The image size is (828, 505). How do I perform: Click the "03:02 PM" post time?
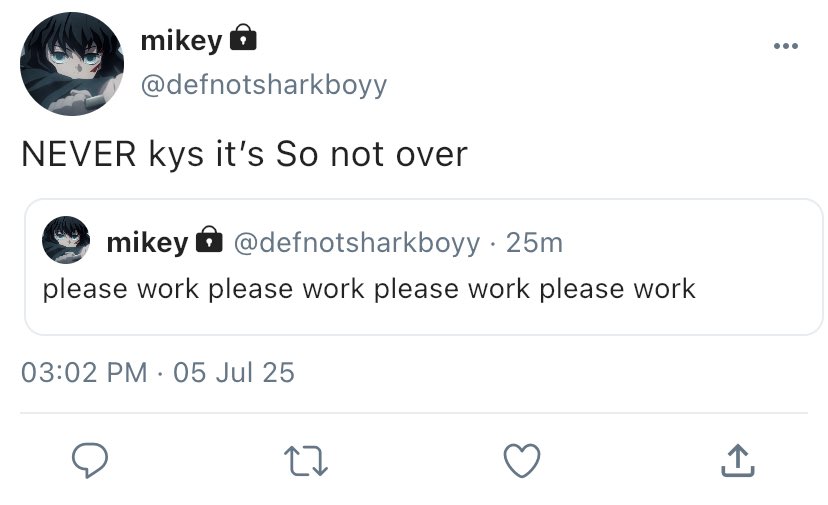click(84, 373)
